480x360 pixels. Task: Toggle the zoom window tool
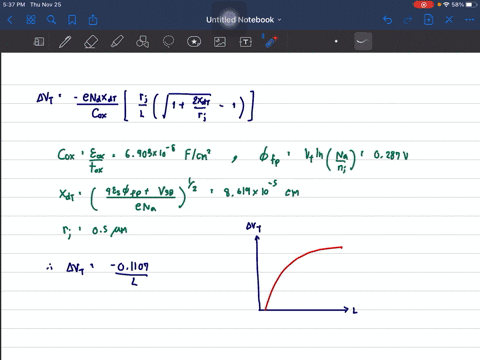(39, 42)
